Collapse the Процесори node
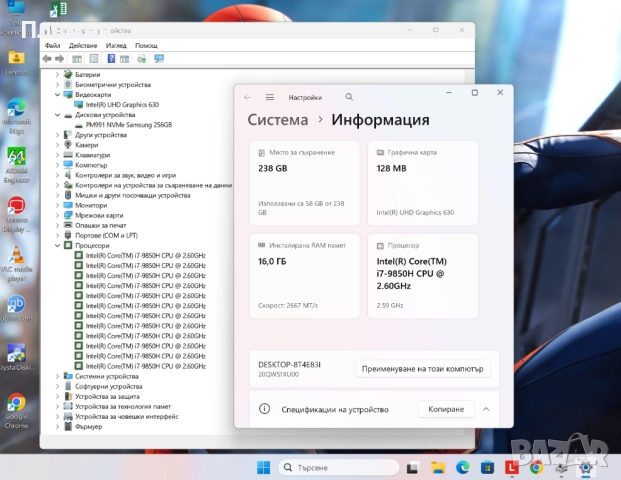The height and width of the screenshot is (480, 621). pos(57,246)
